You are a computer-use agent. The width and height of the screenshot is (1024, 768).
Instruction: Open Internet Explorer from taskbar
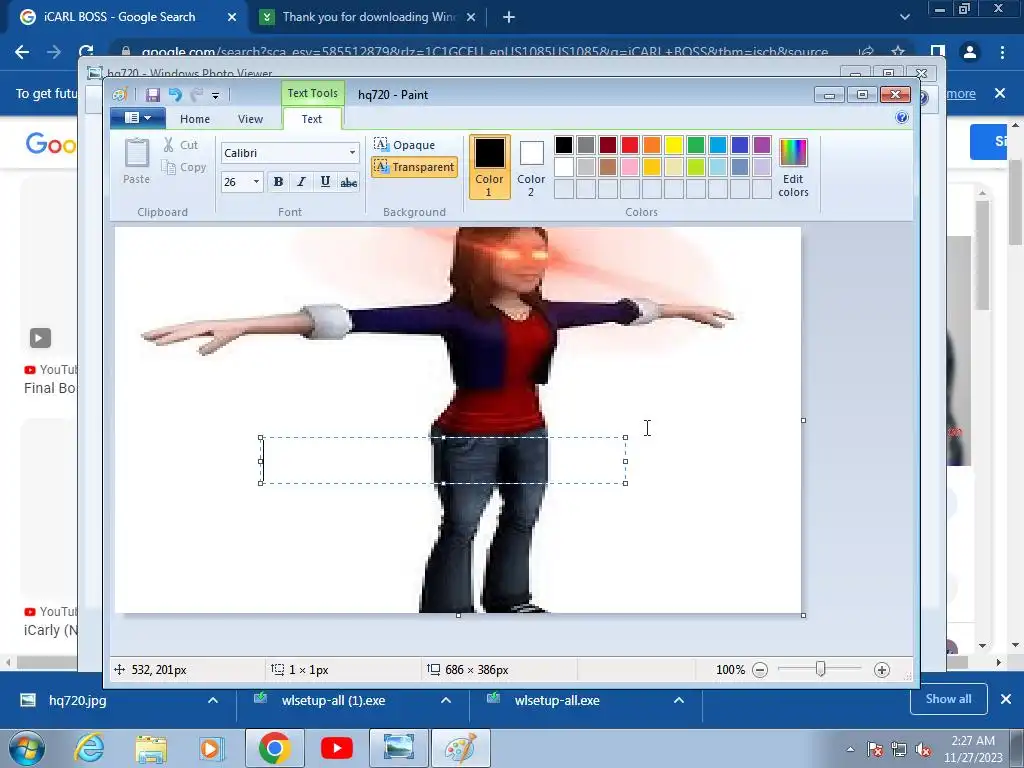coord(89,748)
